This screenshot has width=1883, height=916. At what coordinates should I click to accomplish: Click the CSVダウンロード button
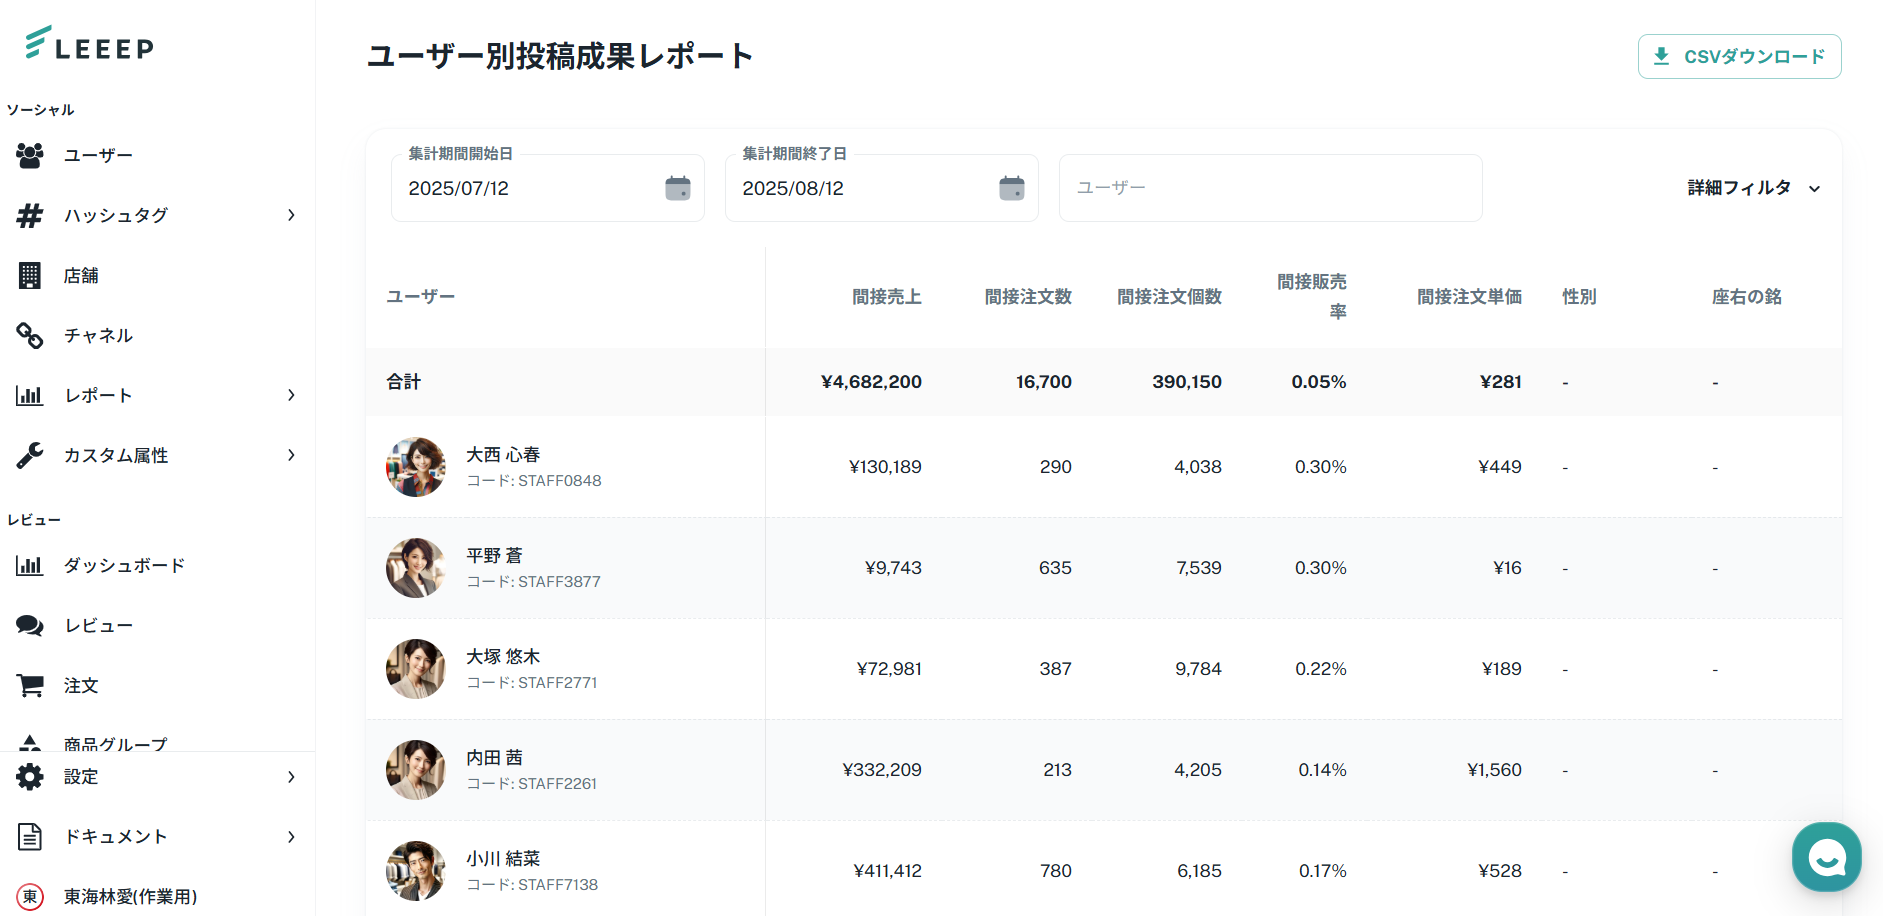pos(1739,57)
